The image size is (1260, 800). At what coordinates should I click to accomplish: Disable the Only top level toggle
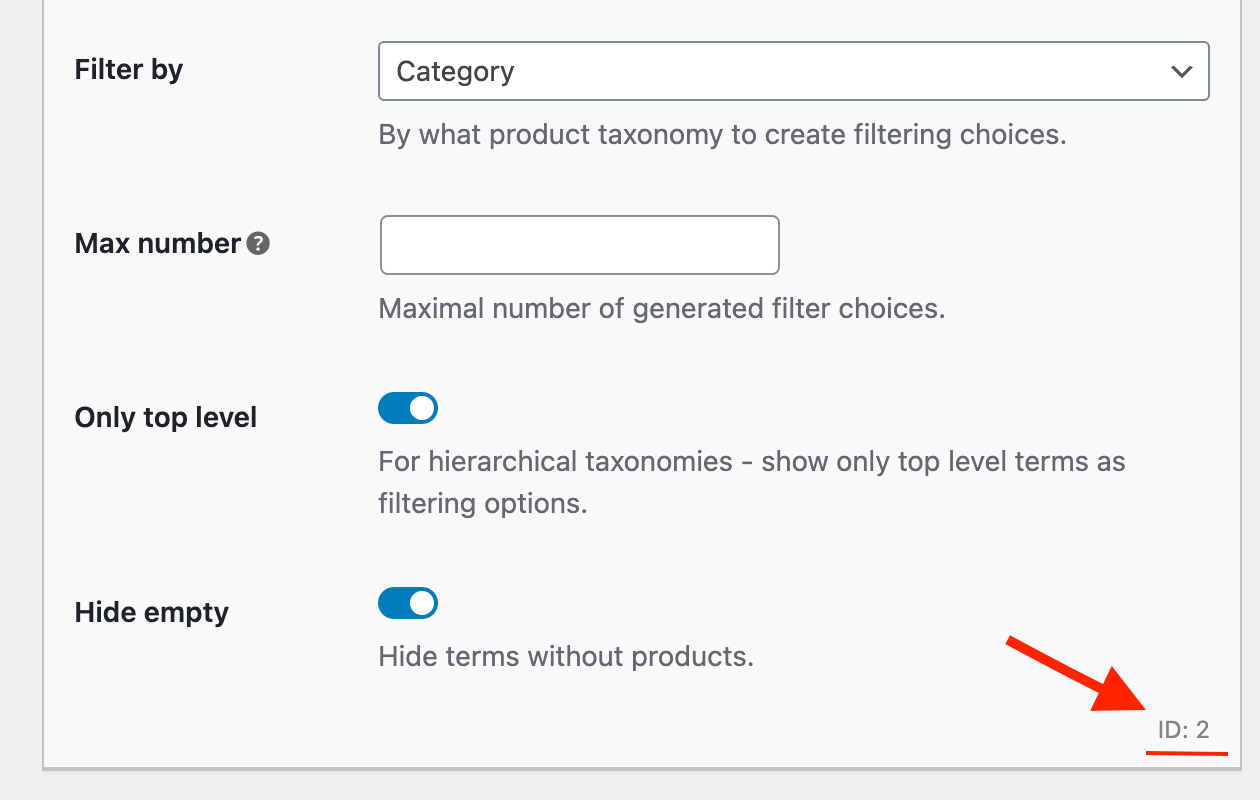pyautogui.click(x=408, y=408)
